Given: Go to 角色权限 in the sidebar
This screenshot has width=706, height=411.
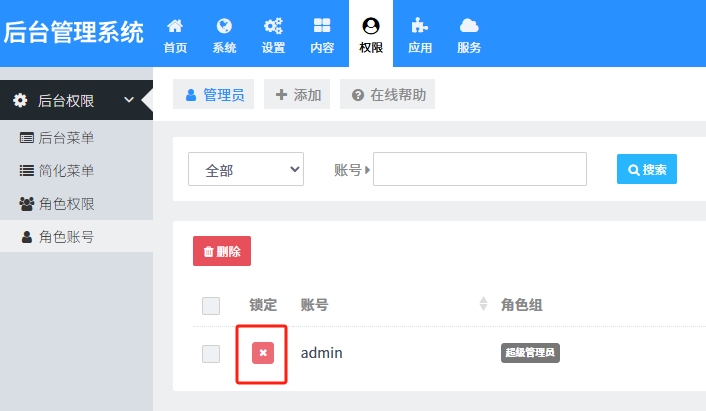Looking at the screenshot, I should (x=66, y=204).
